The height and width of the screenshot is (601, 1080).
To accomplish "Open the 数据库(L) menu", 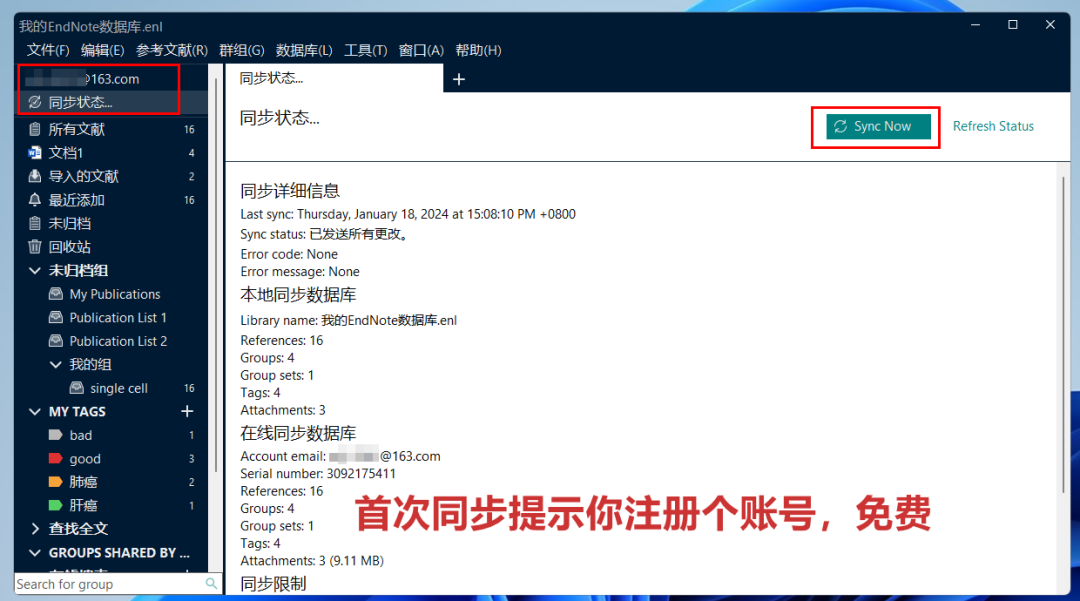I will tap(304, 50).
